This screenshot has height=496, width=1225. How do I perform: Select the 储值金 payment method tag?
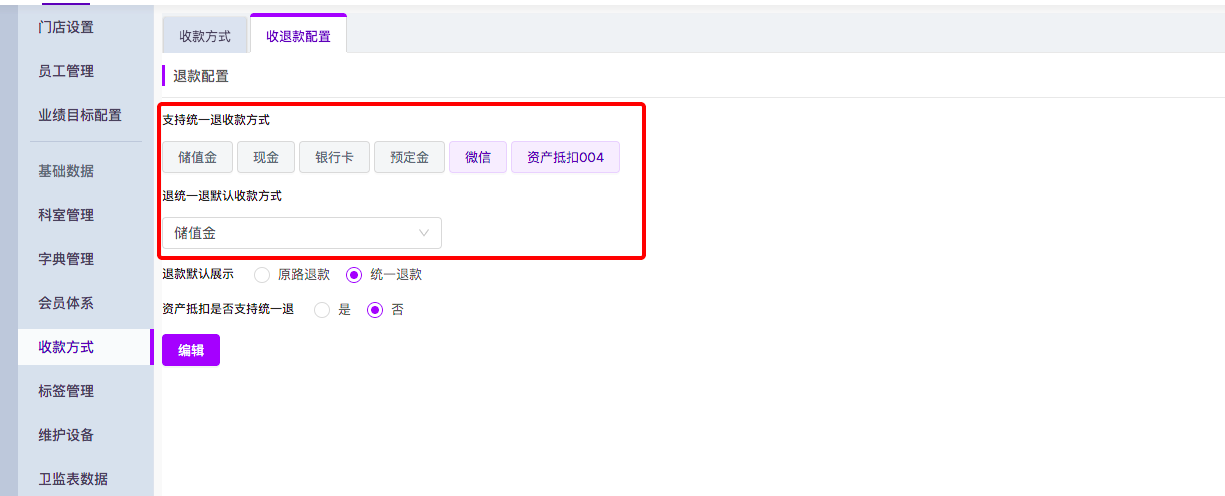coord(197,157)
